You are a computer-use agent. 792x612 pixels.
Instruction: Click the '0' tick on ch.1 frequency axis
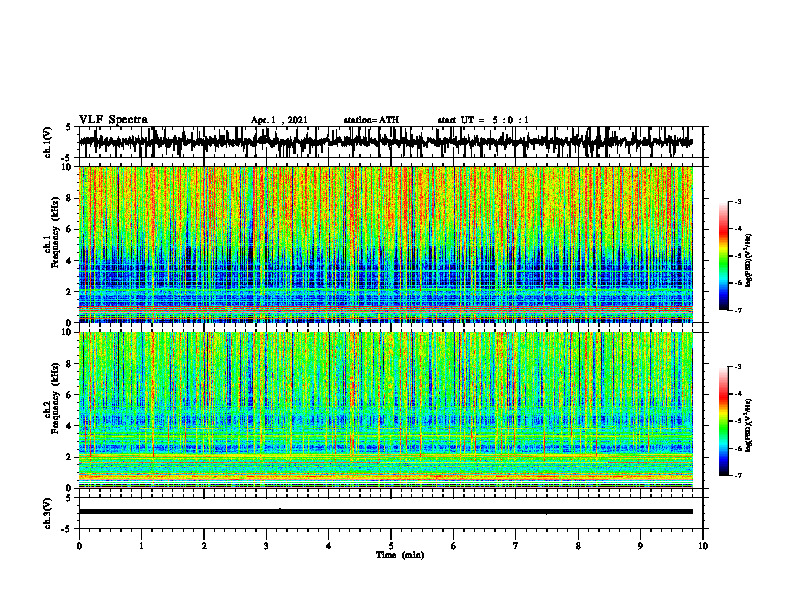(70, 322)
